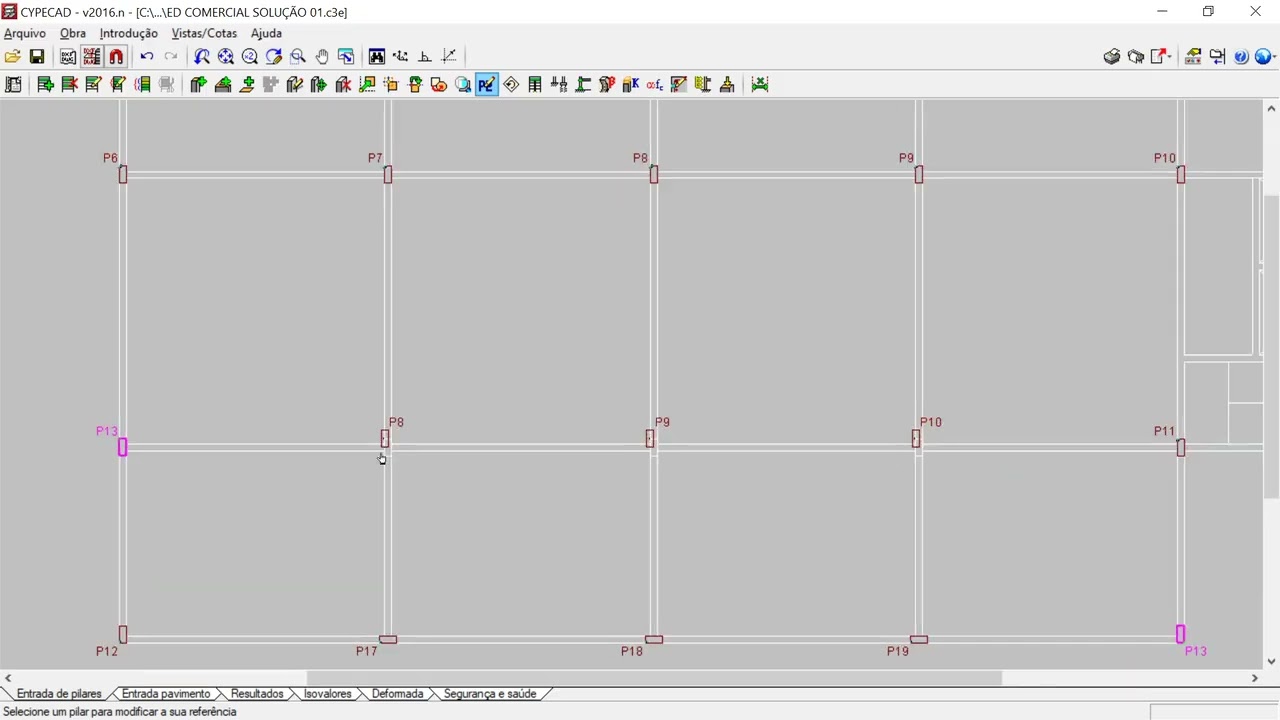
Task: Click the pillar with red X delete icon
Action: tap(343, 85)
